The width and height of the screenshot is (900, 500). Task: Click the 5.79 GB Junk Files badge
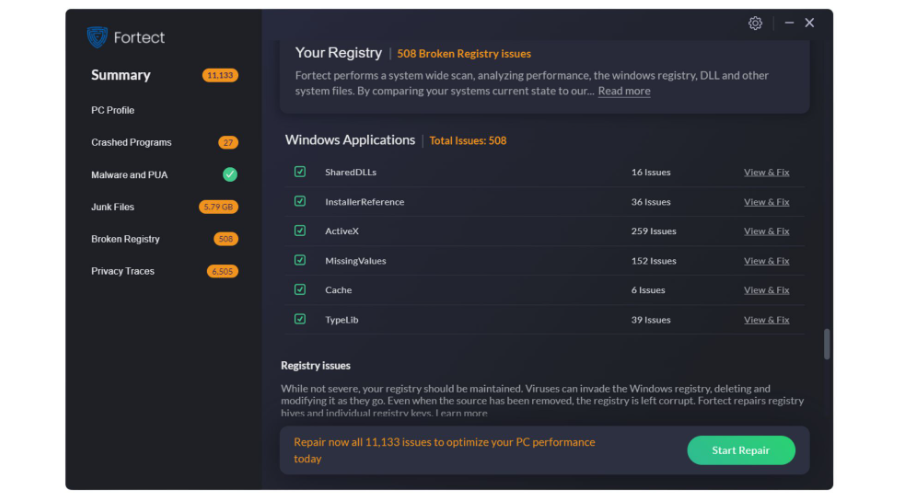tap(219, 207)
